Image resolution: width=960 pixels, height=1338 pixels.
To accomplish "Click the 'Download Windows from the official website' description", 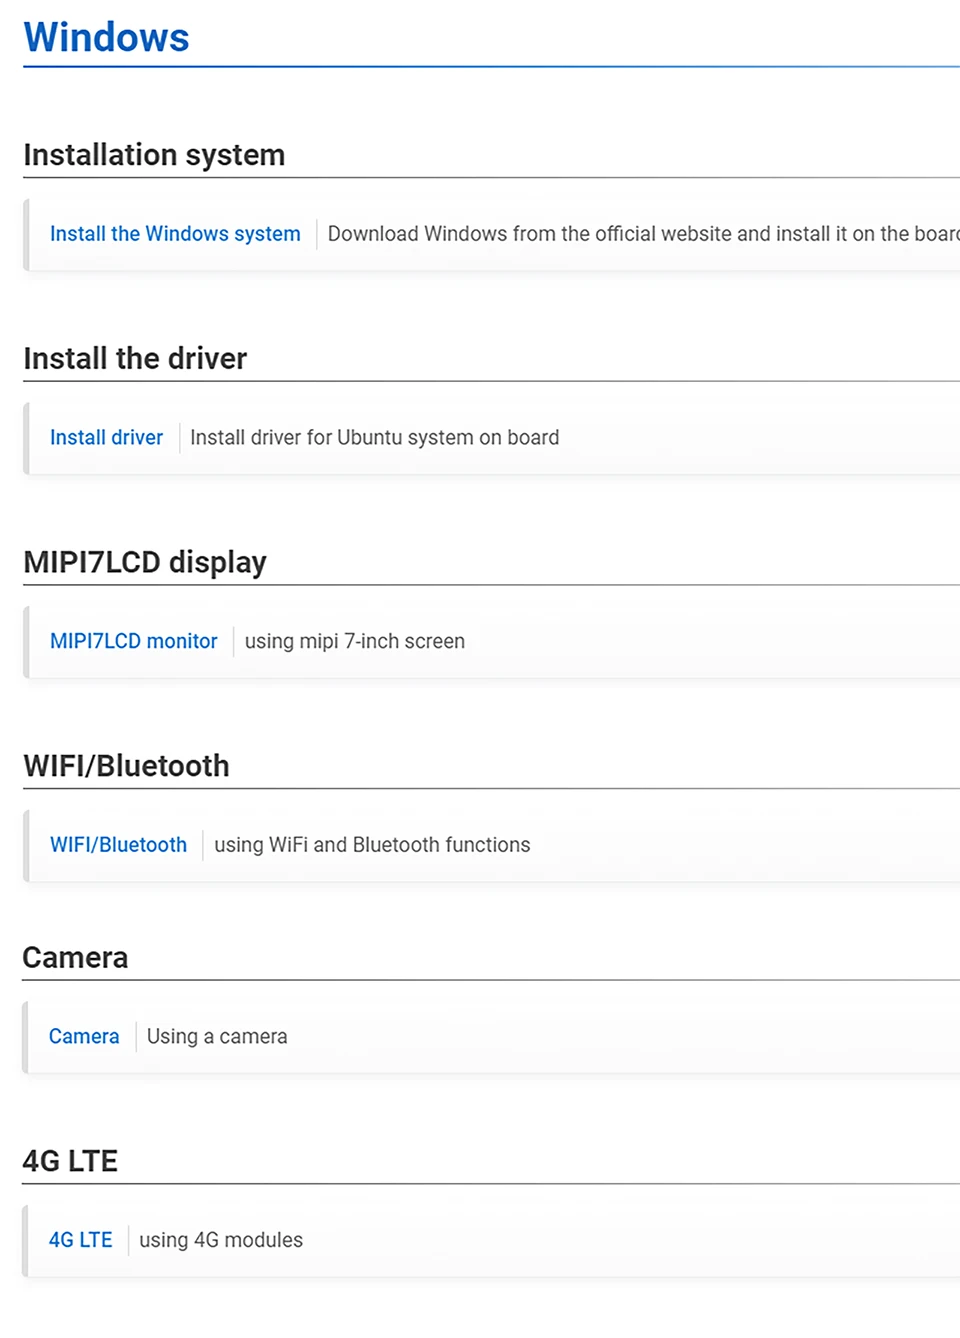I will click(640, 234).
